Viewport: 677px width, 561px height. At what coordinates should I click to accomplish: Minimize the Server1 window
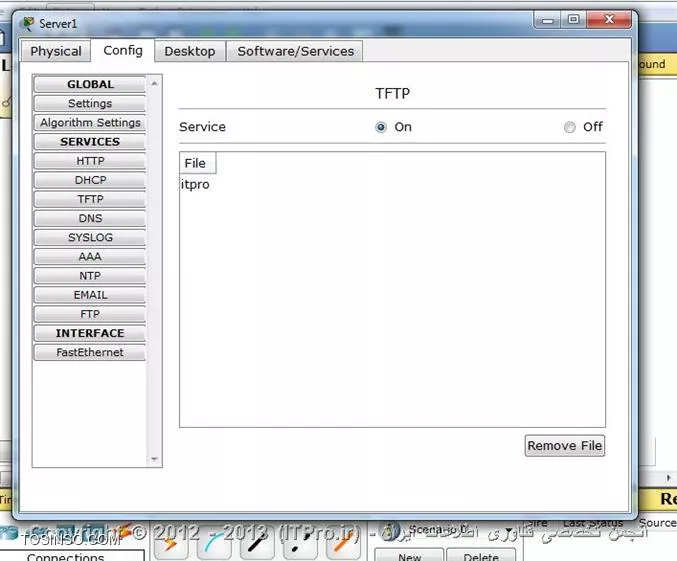[547, 20]
